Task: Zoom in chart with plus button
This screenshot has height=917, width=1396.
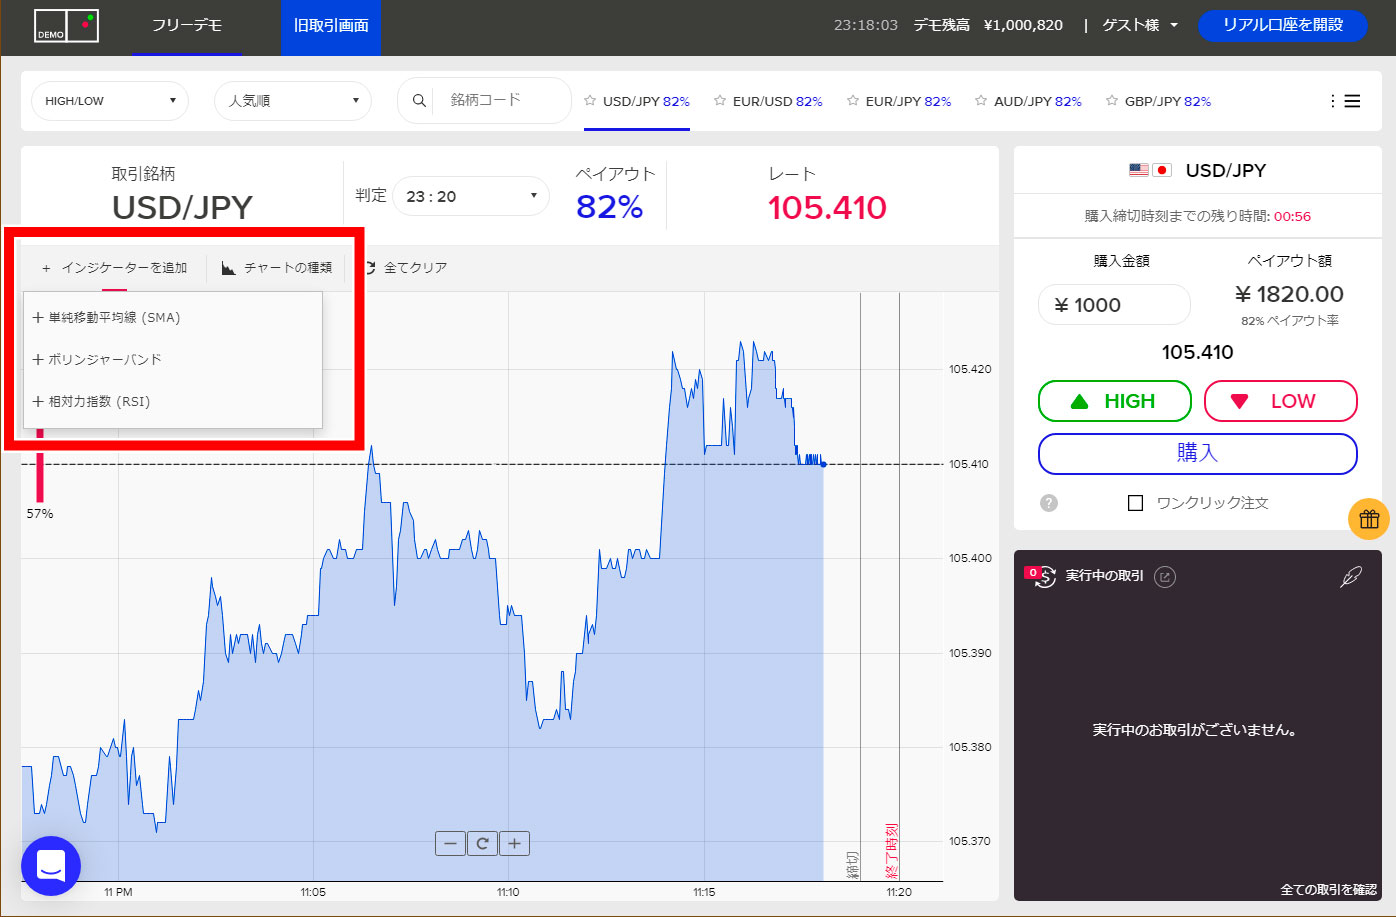Action: [514, 844]
